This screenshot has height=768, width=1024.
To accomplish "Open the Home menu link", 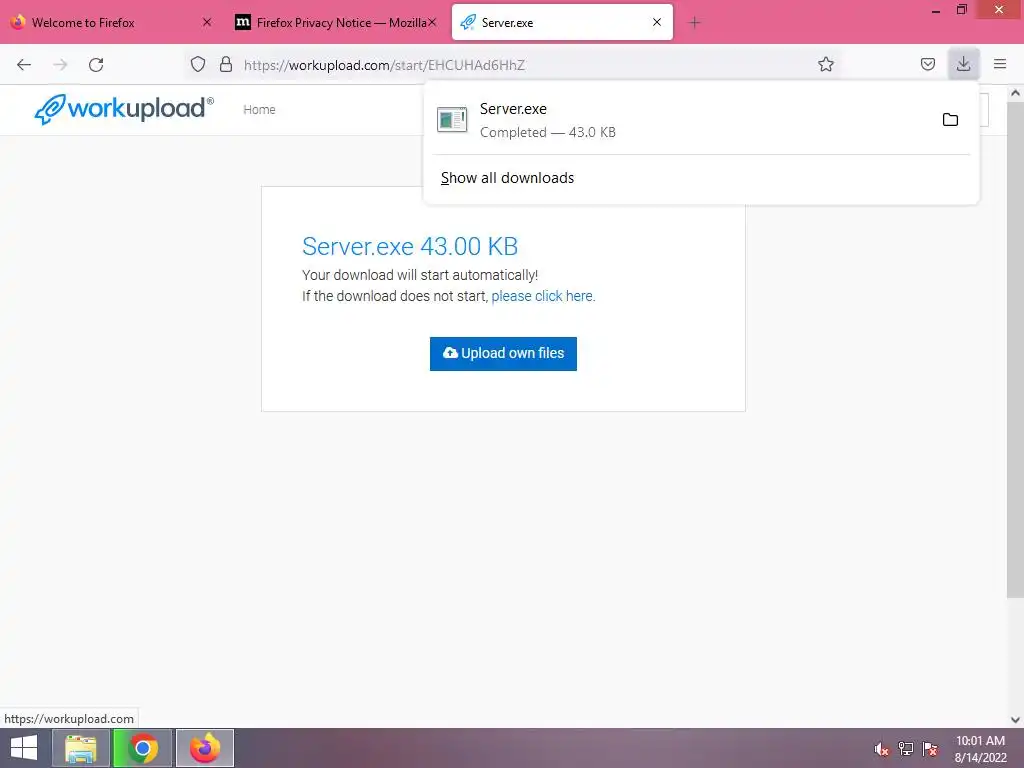I will point(259,110).
